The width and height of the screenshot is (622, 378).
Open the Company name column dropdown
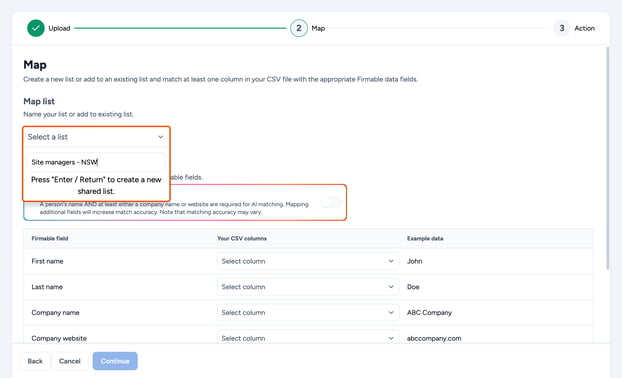[x=308, y=313]
